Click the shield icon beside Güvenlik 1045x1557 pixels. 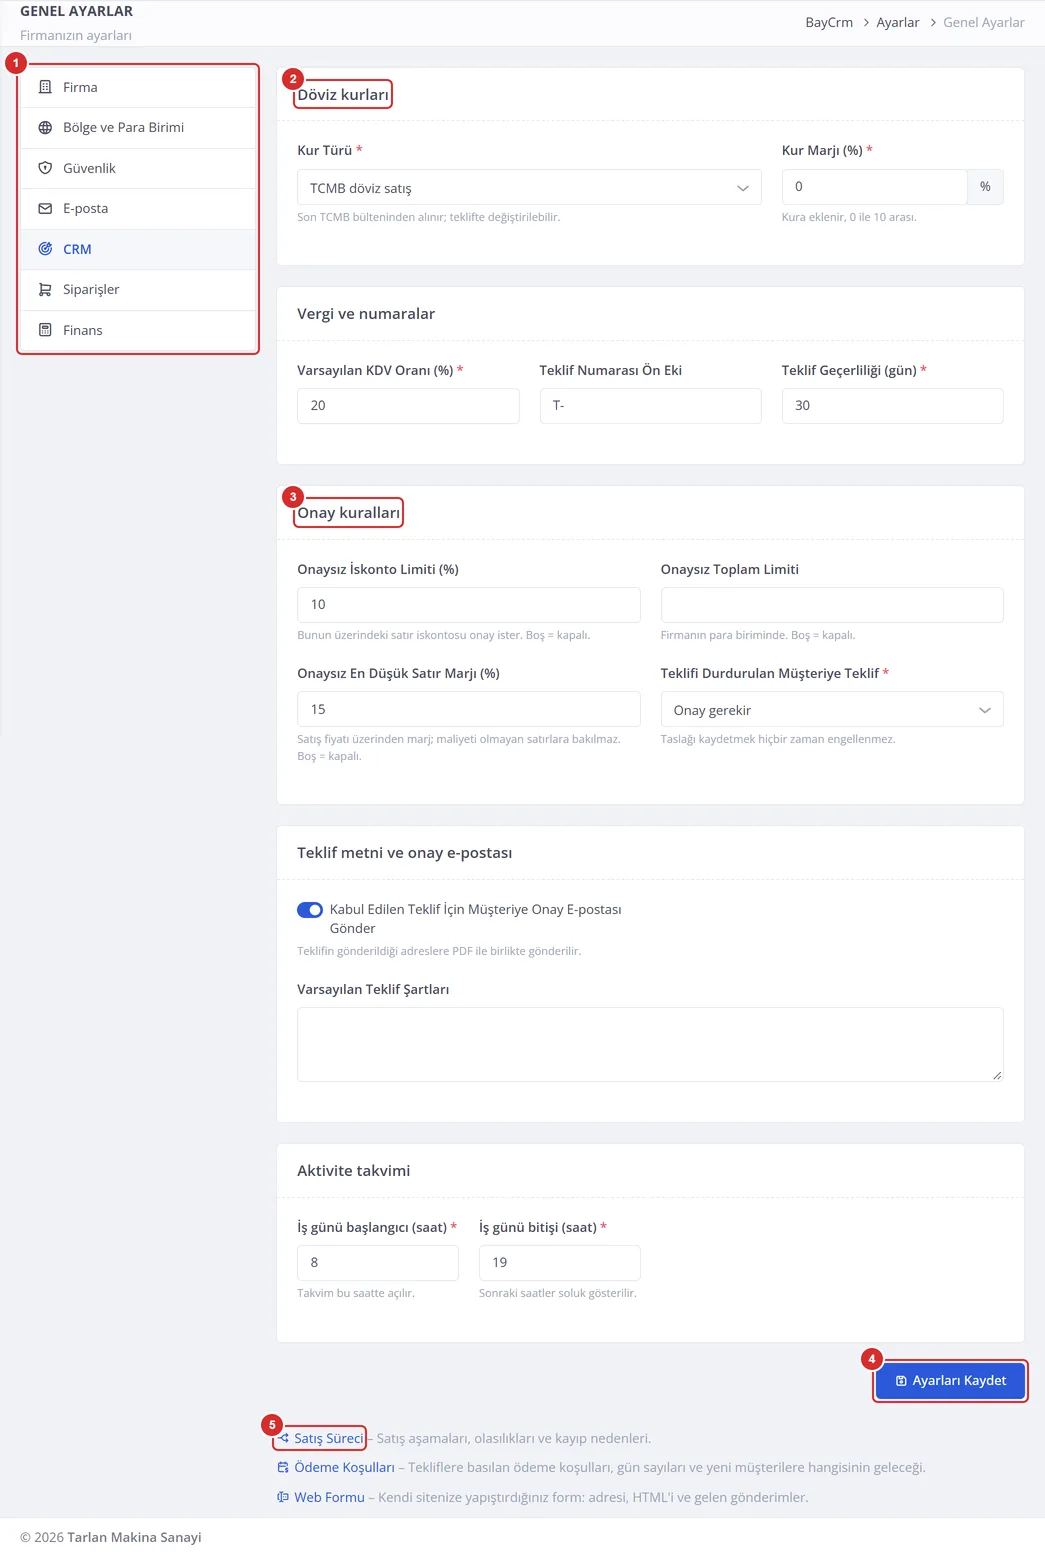pyautogui.click(x=45, y=168)
